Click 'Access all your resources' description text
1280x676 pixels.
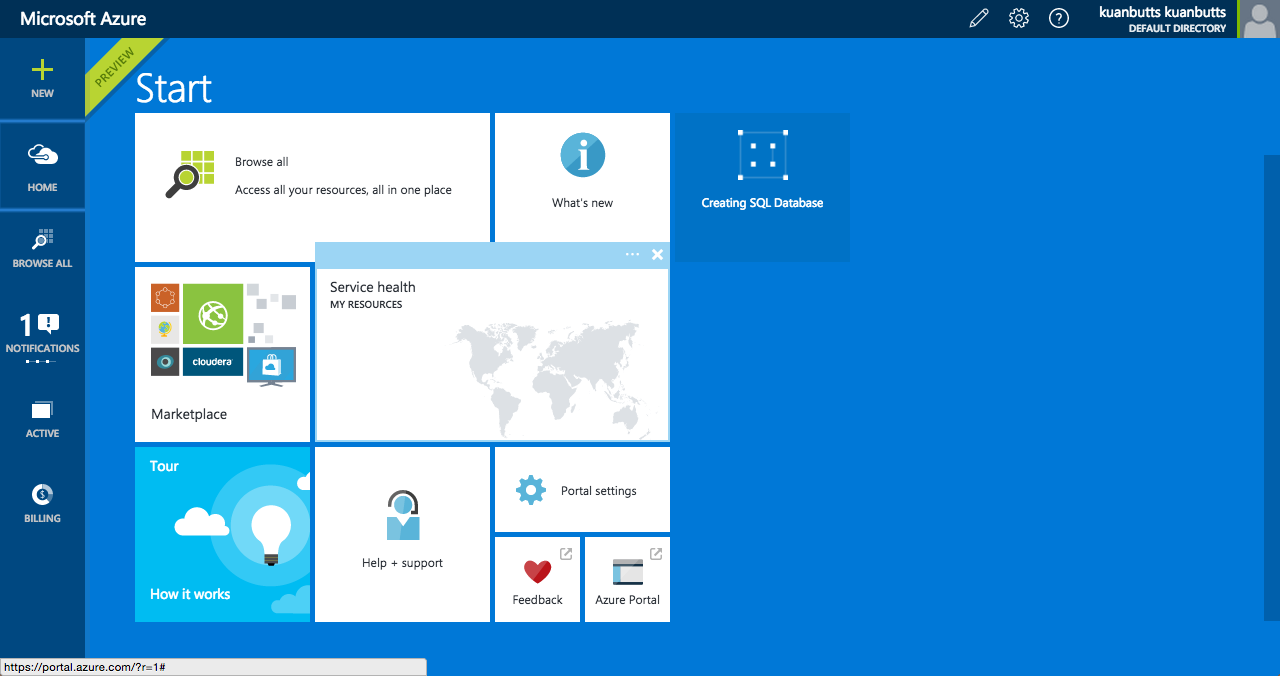click(343, 190)
